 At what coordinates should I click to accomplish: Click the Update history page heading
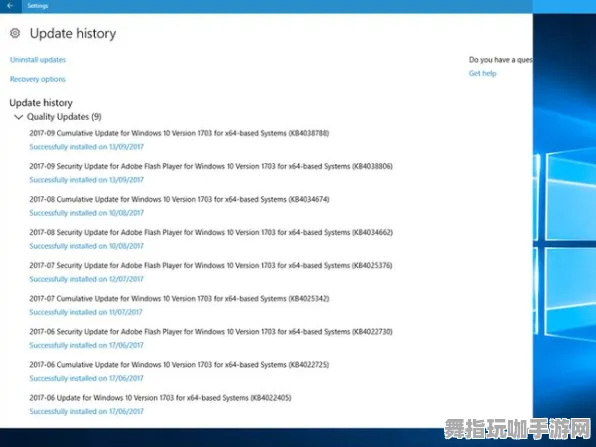point(73,33)
